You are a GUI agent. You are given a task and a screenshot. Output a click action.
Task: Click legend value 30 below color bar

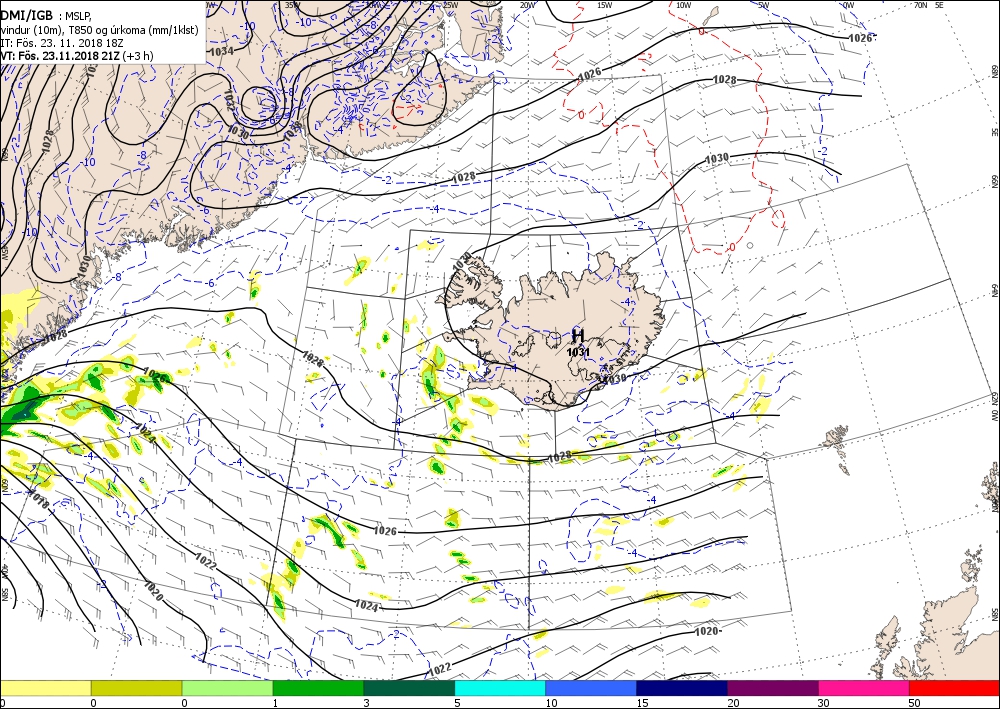(x=823, y=703)
